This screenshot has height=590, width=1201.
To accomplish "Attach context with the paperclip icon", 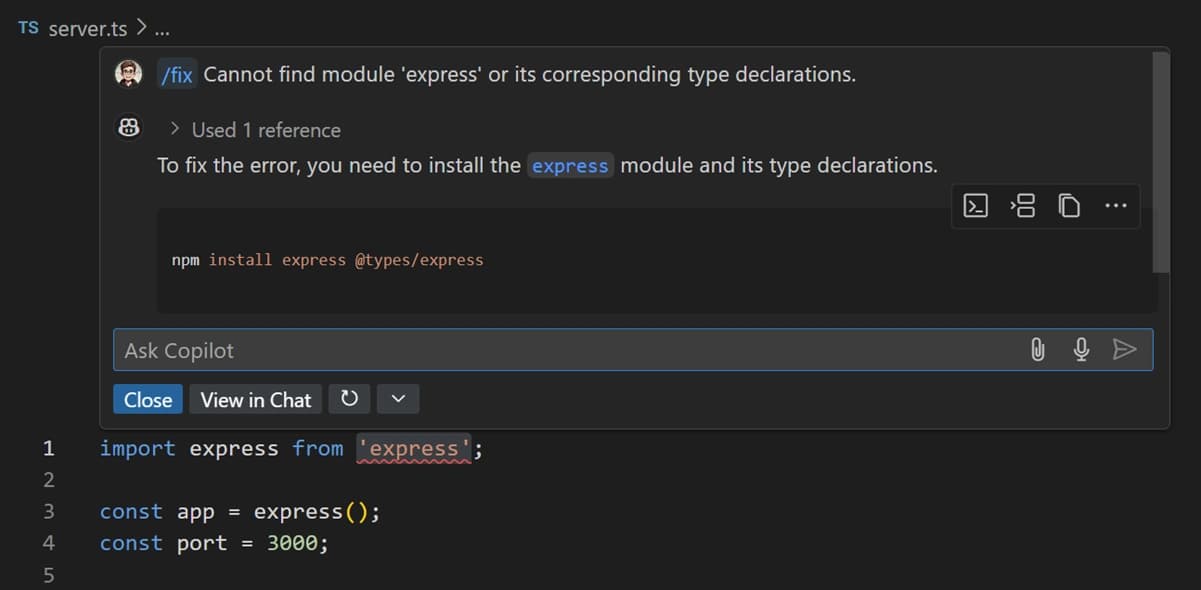I will 1037,349.
